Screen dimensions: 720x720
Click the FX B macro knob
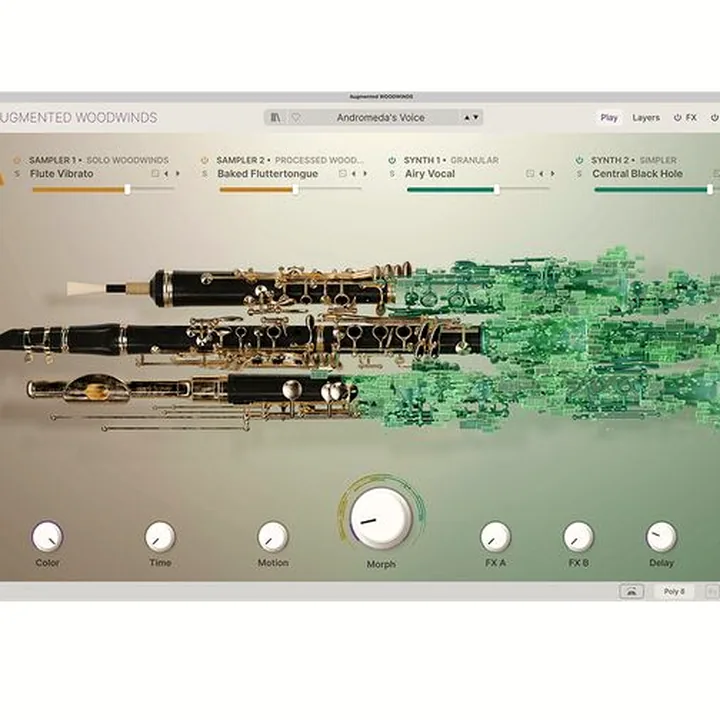click(x=579, y=536)
